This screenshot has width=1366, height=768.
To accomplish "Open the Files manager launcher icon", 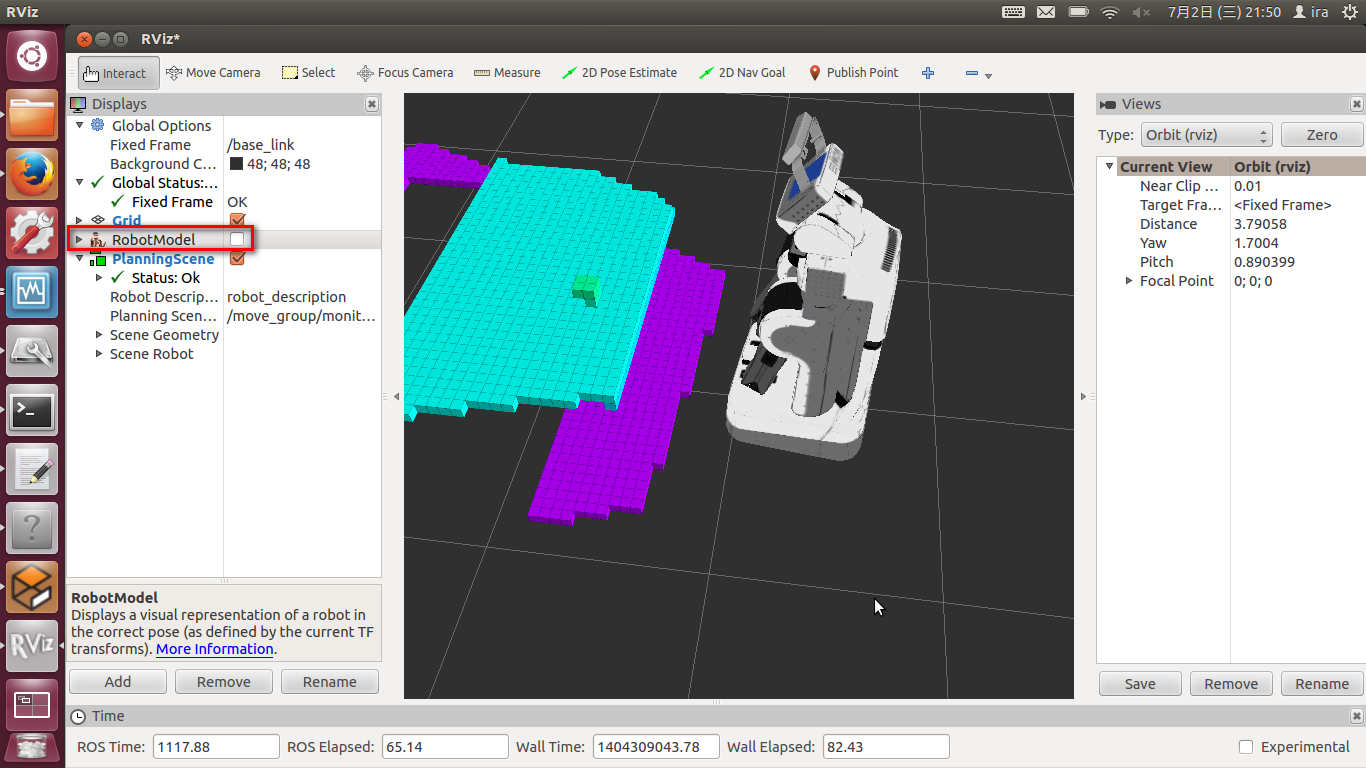I will pyautogui.click(x=32, y=116).
